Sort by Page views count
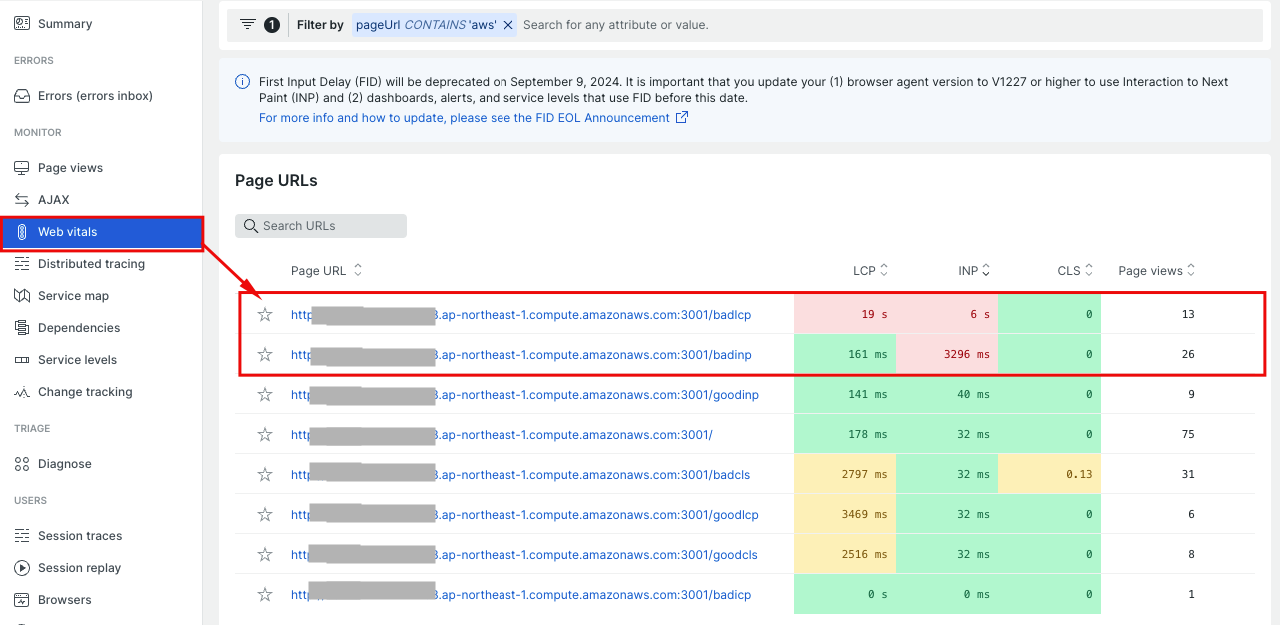The width and height of the screenshot is (1280, 625). point(1156,270)
